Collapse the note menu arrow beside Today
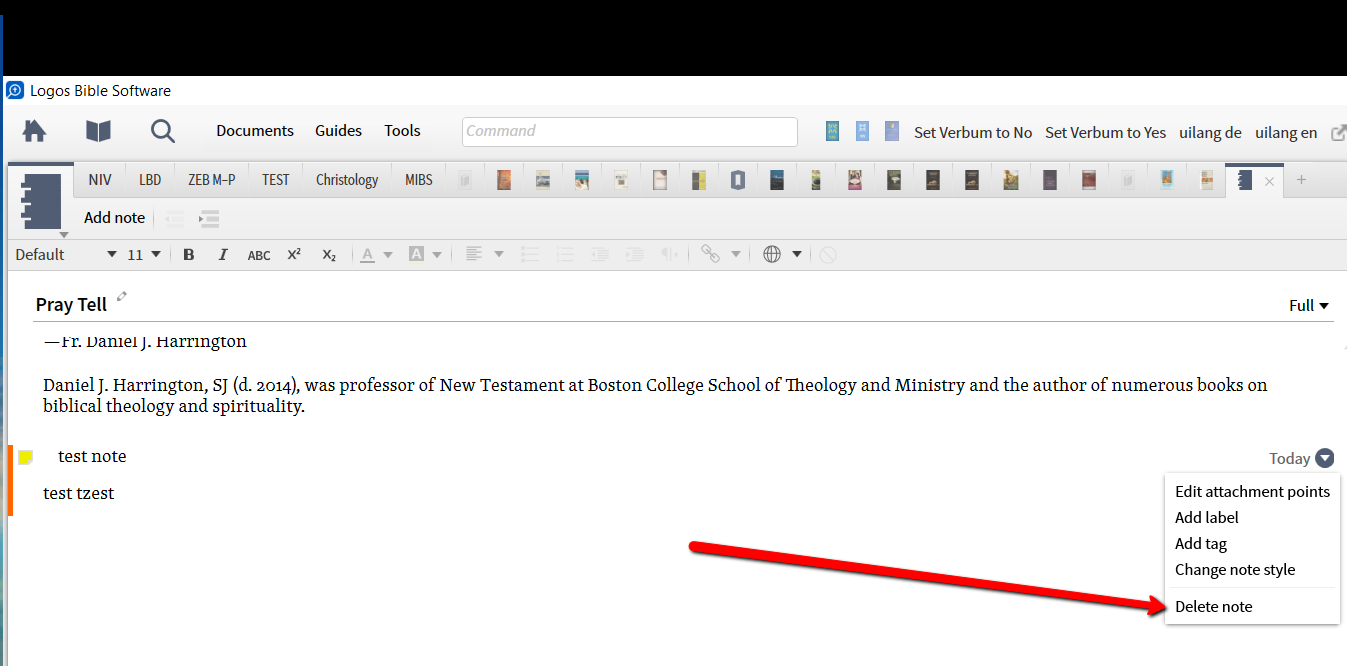Viewport: 1347px width, 666px height. [x=1325, y=458]
